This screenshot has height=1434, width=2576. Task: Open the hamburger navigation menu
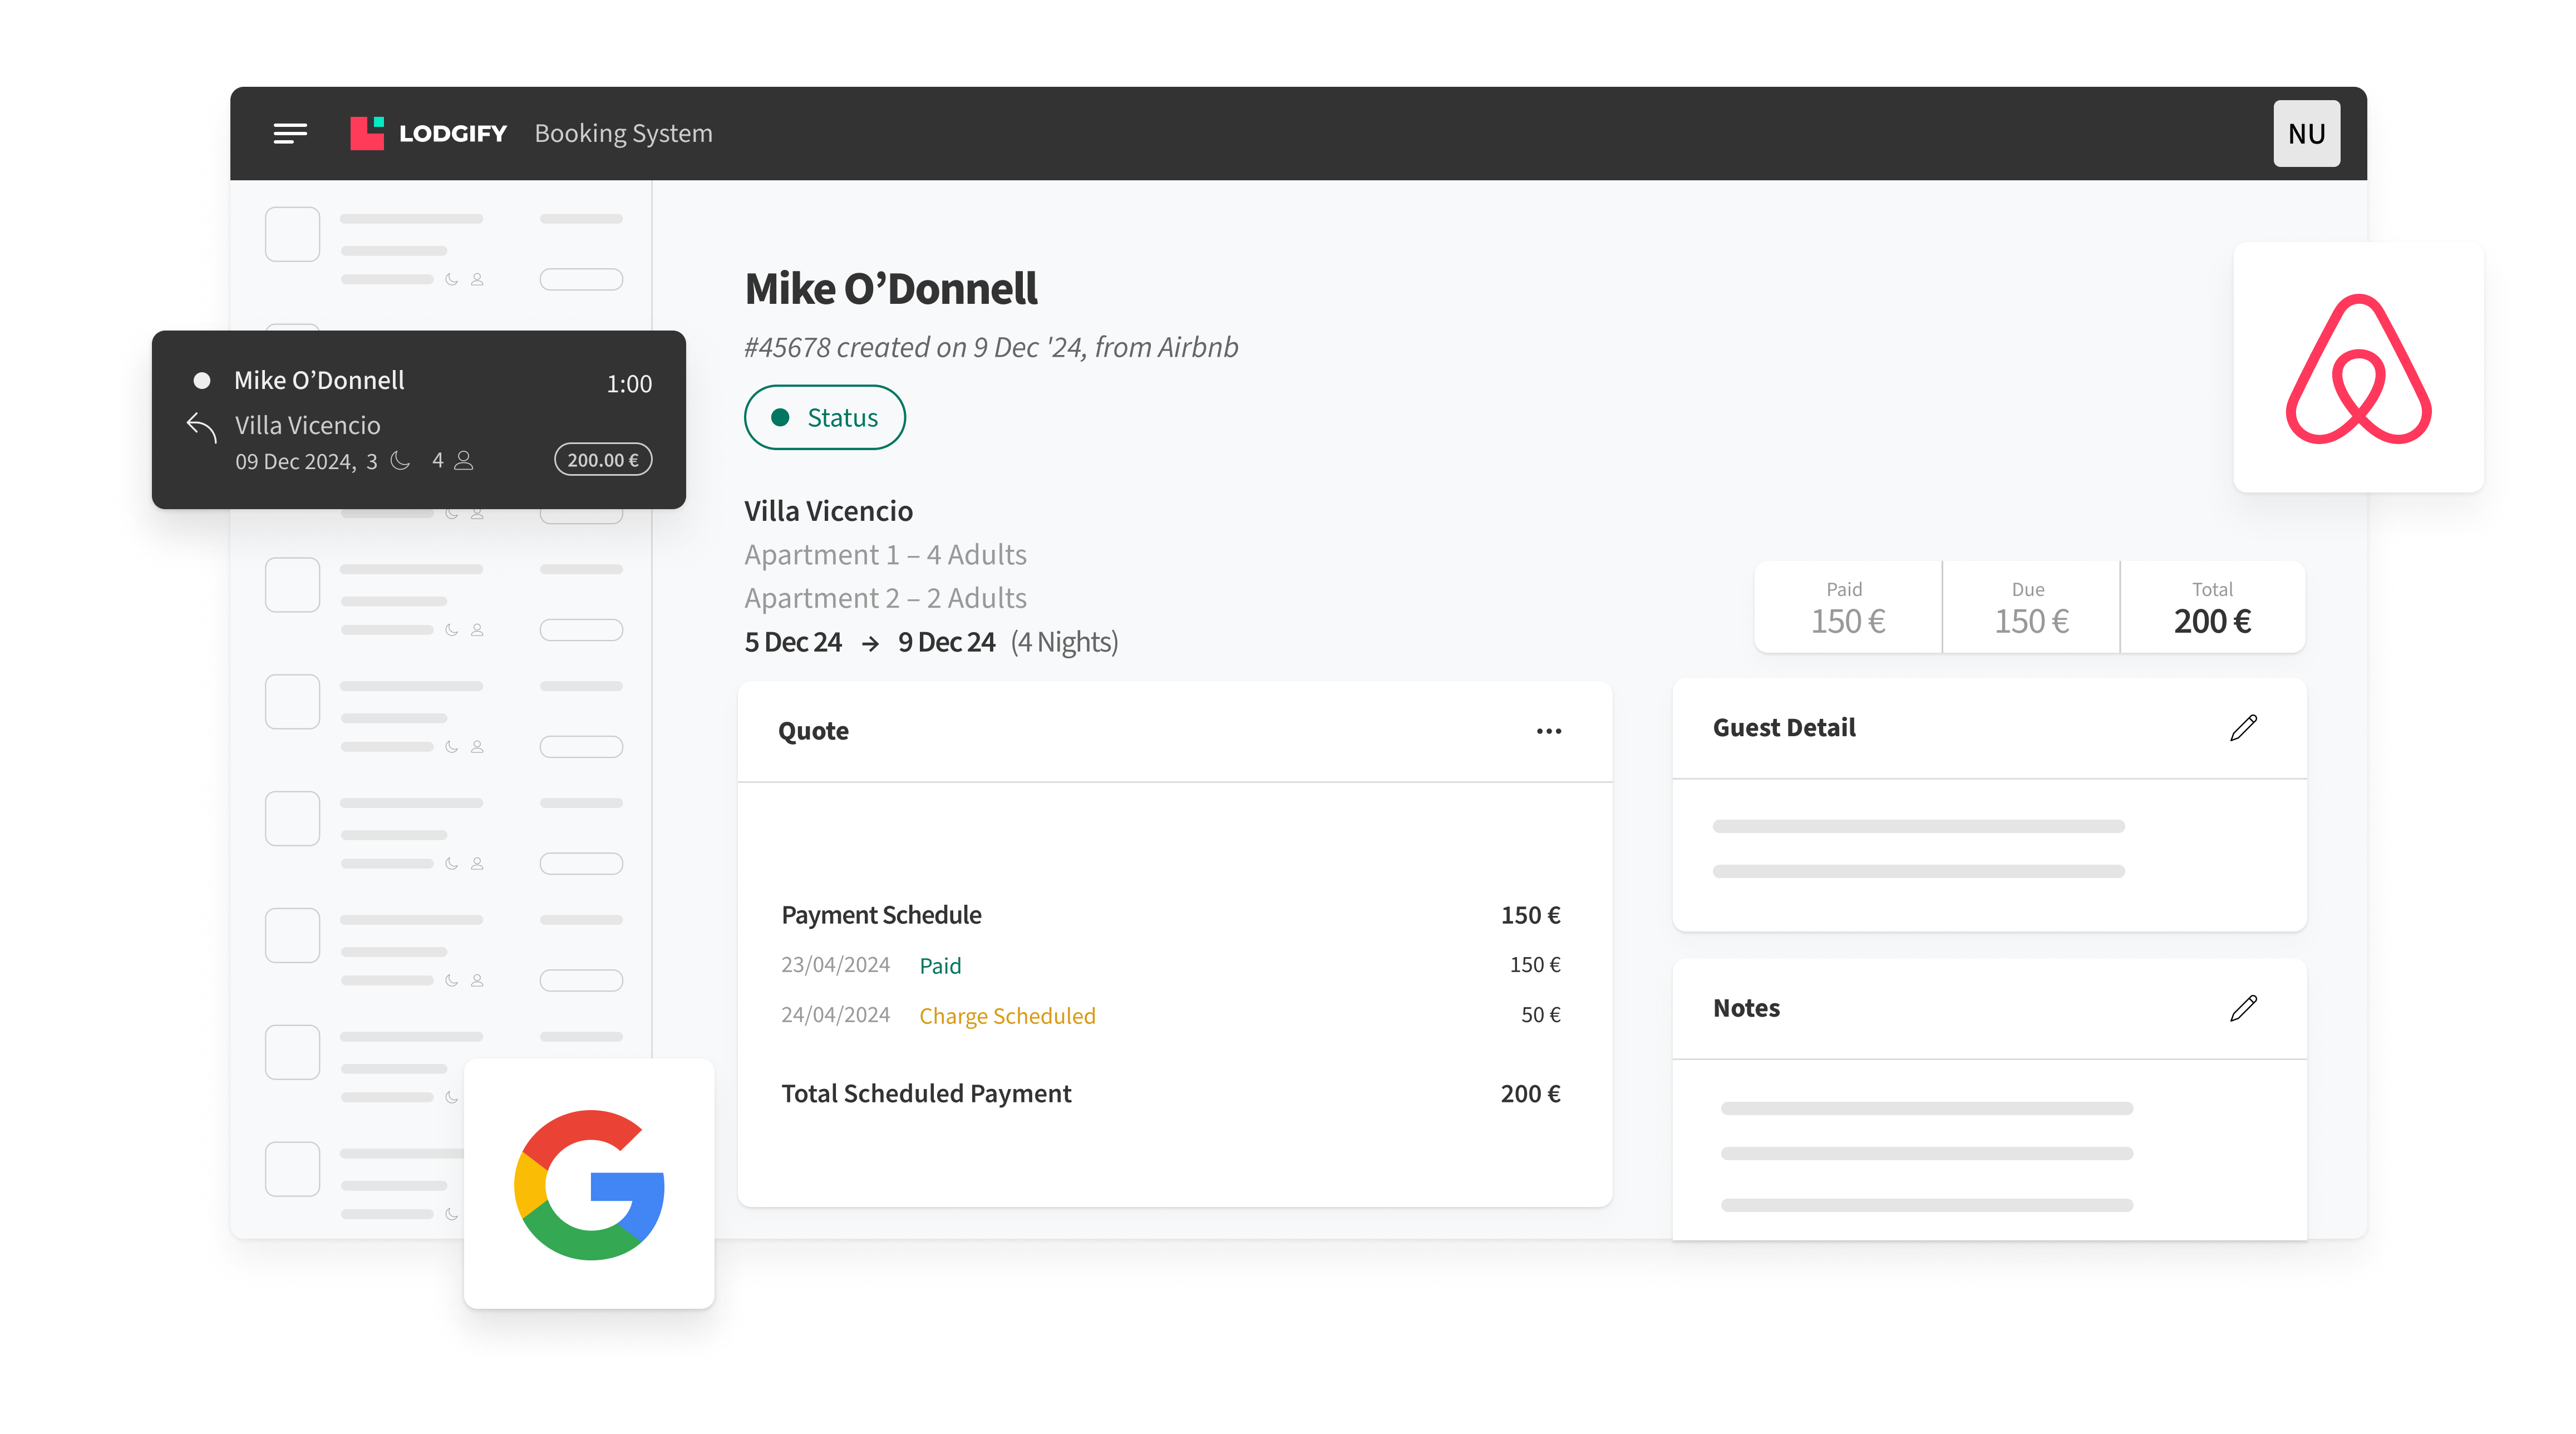pyautogui.click(x=290, y=133)
